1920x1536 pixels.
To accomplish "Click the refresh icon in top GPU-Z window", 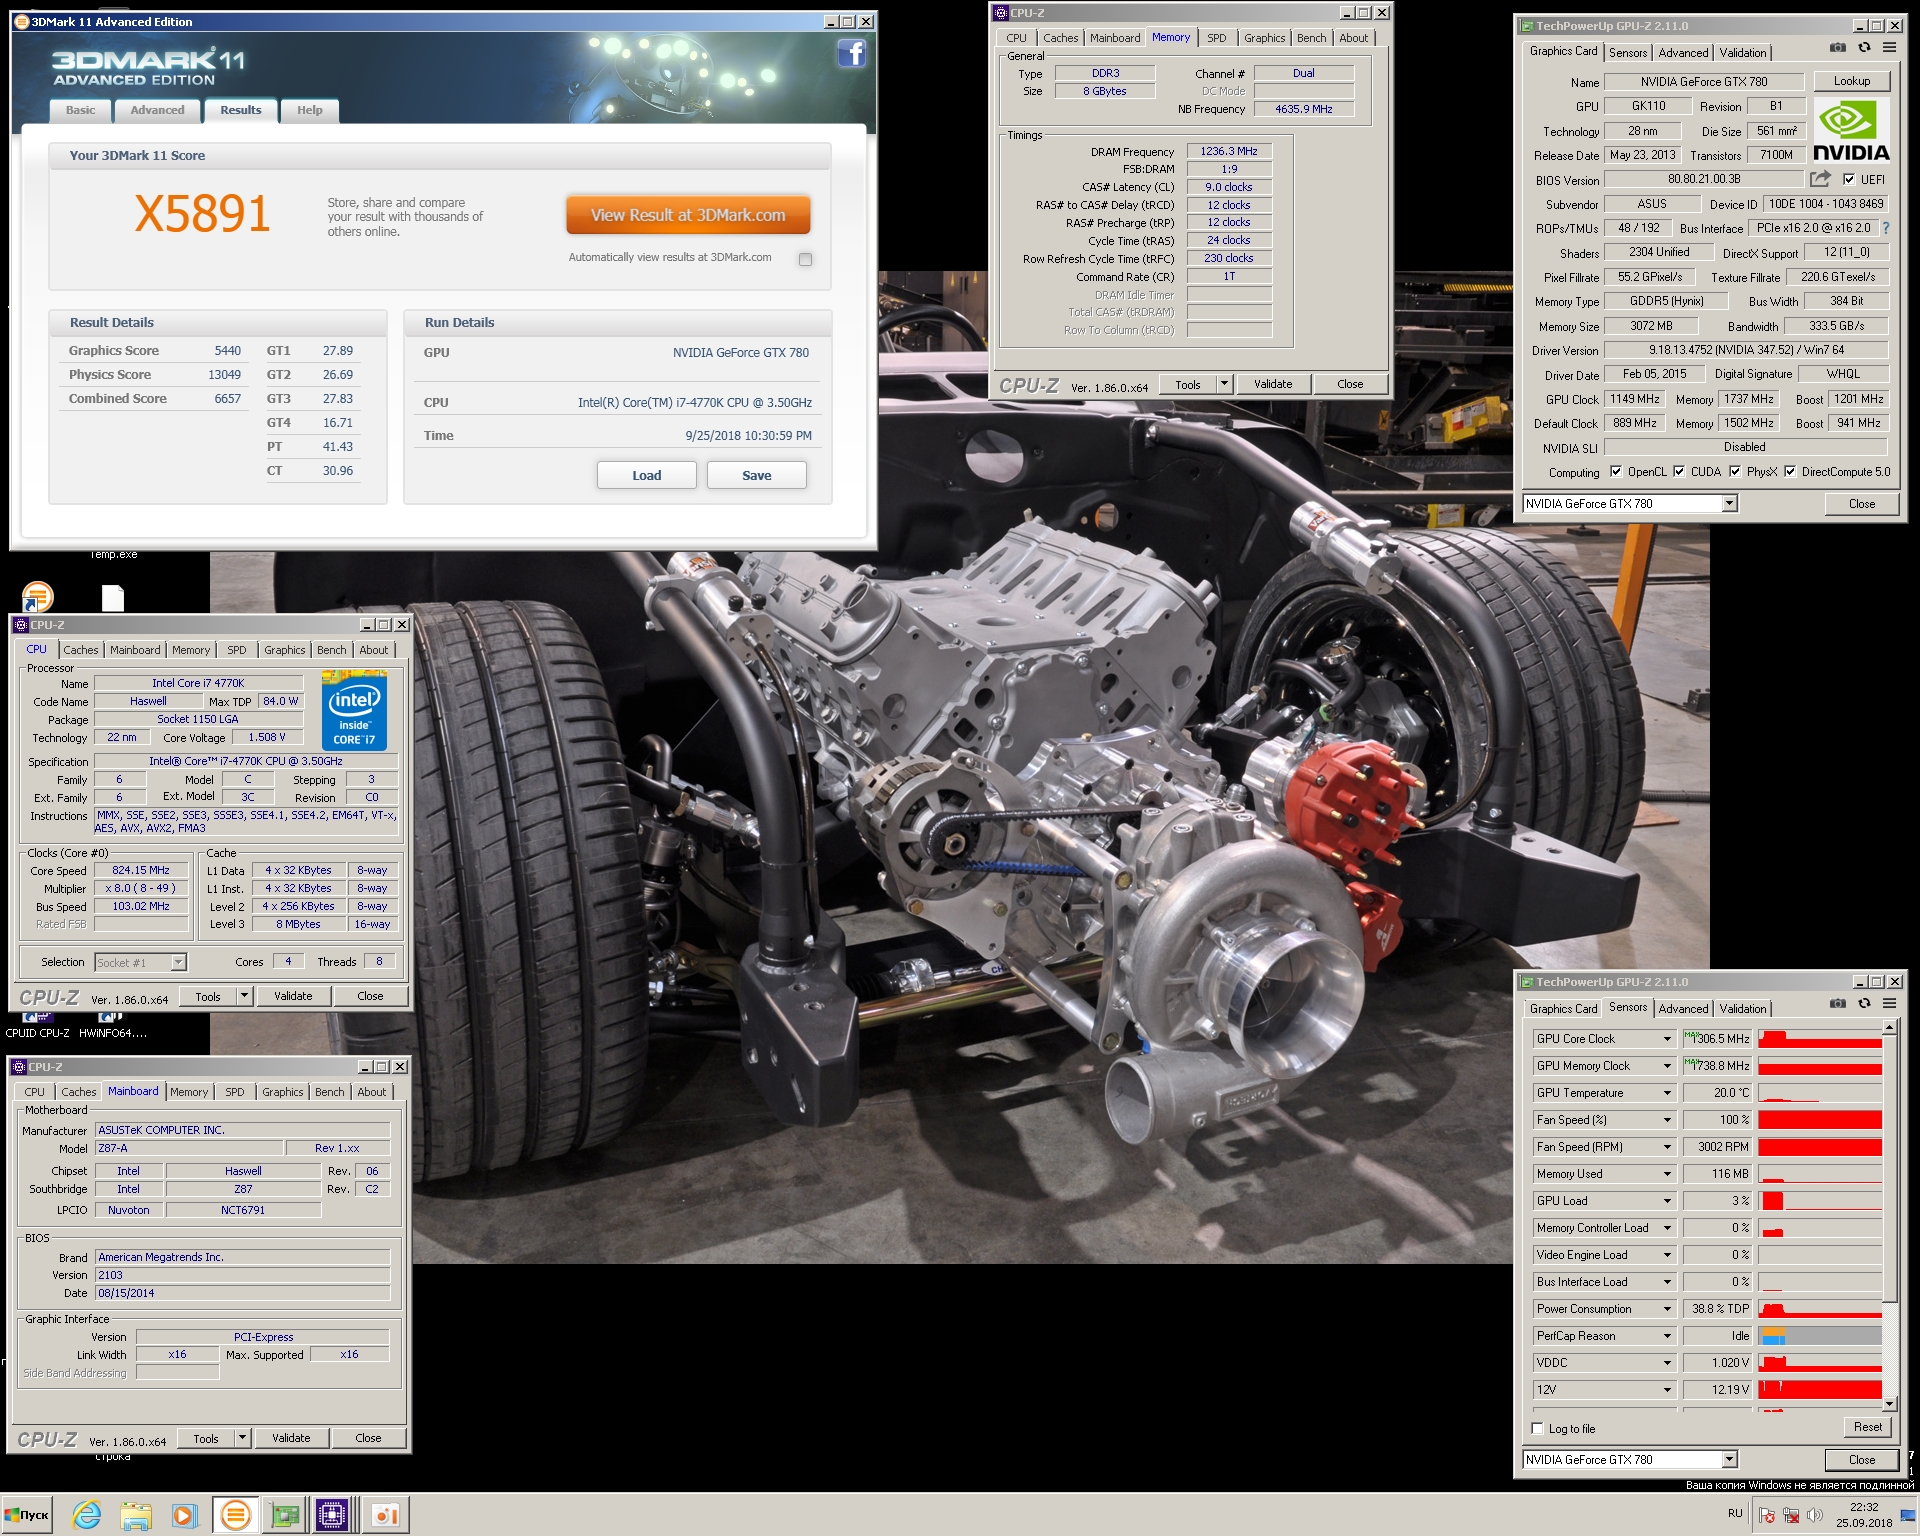I will pos(1864,48).
